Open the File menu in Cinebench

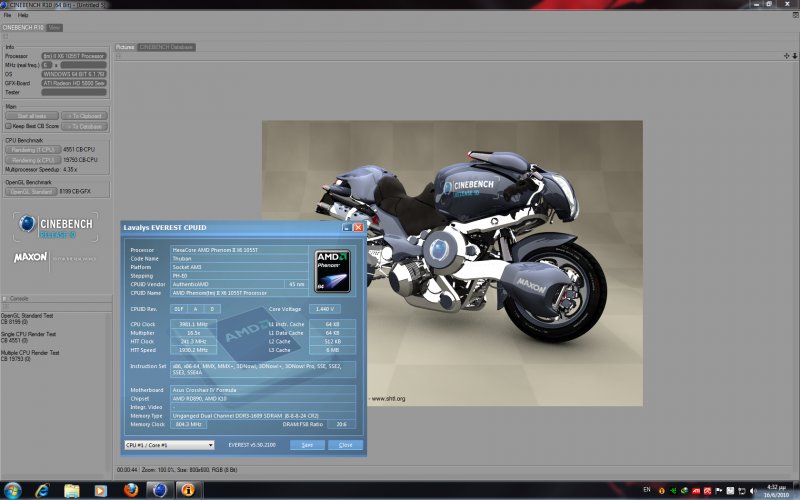(x=7, y=15)
